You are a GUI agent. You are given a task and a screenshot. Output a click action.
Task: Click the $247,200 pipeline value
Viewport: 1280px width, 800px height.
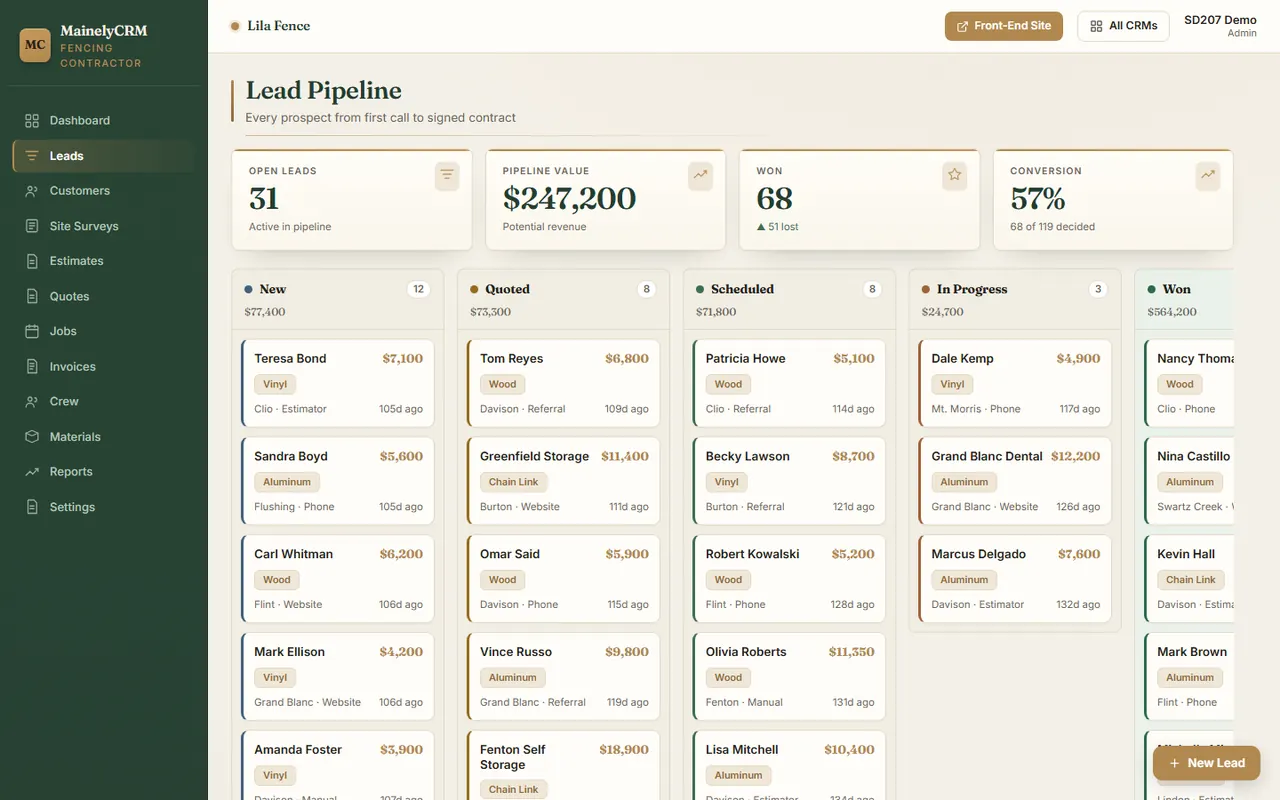coord(569,198)
